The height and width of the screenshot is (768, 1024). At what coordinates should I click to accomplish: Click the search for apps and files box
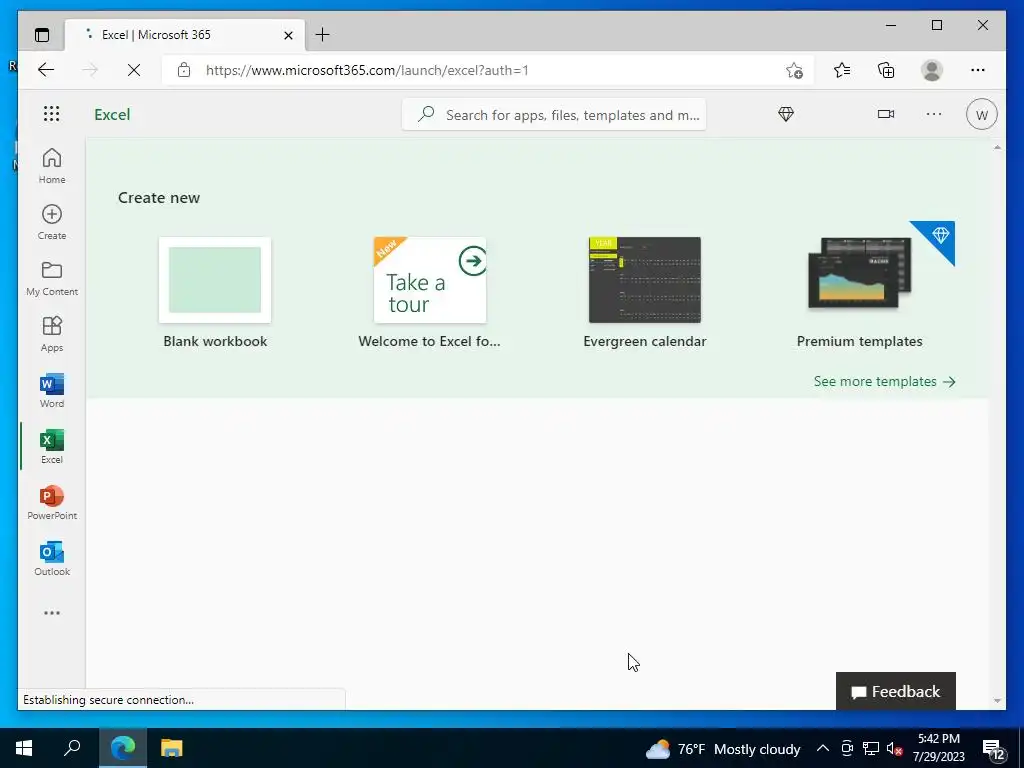click(554, 114)
